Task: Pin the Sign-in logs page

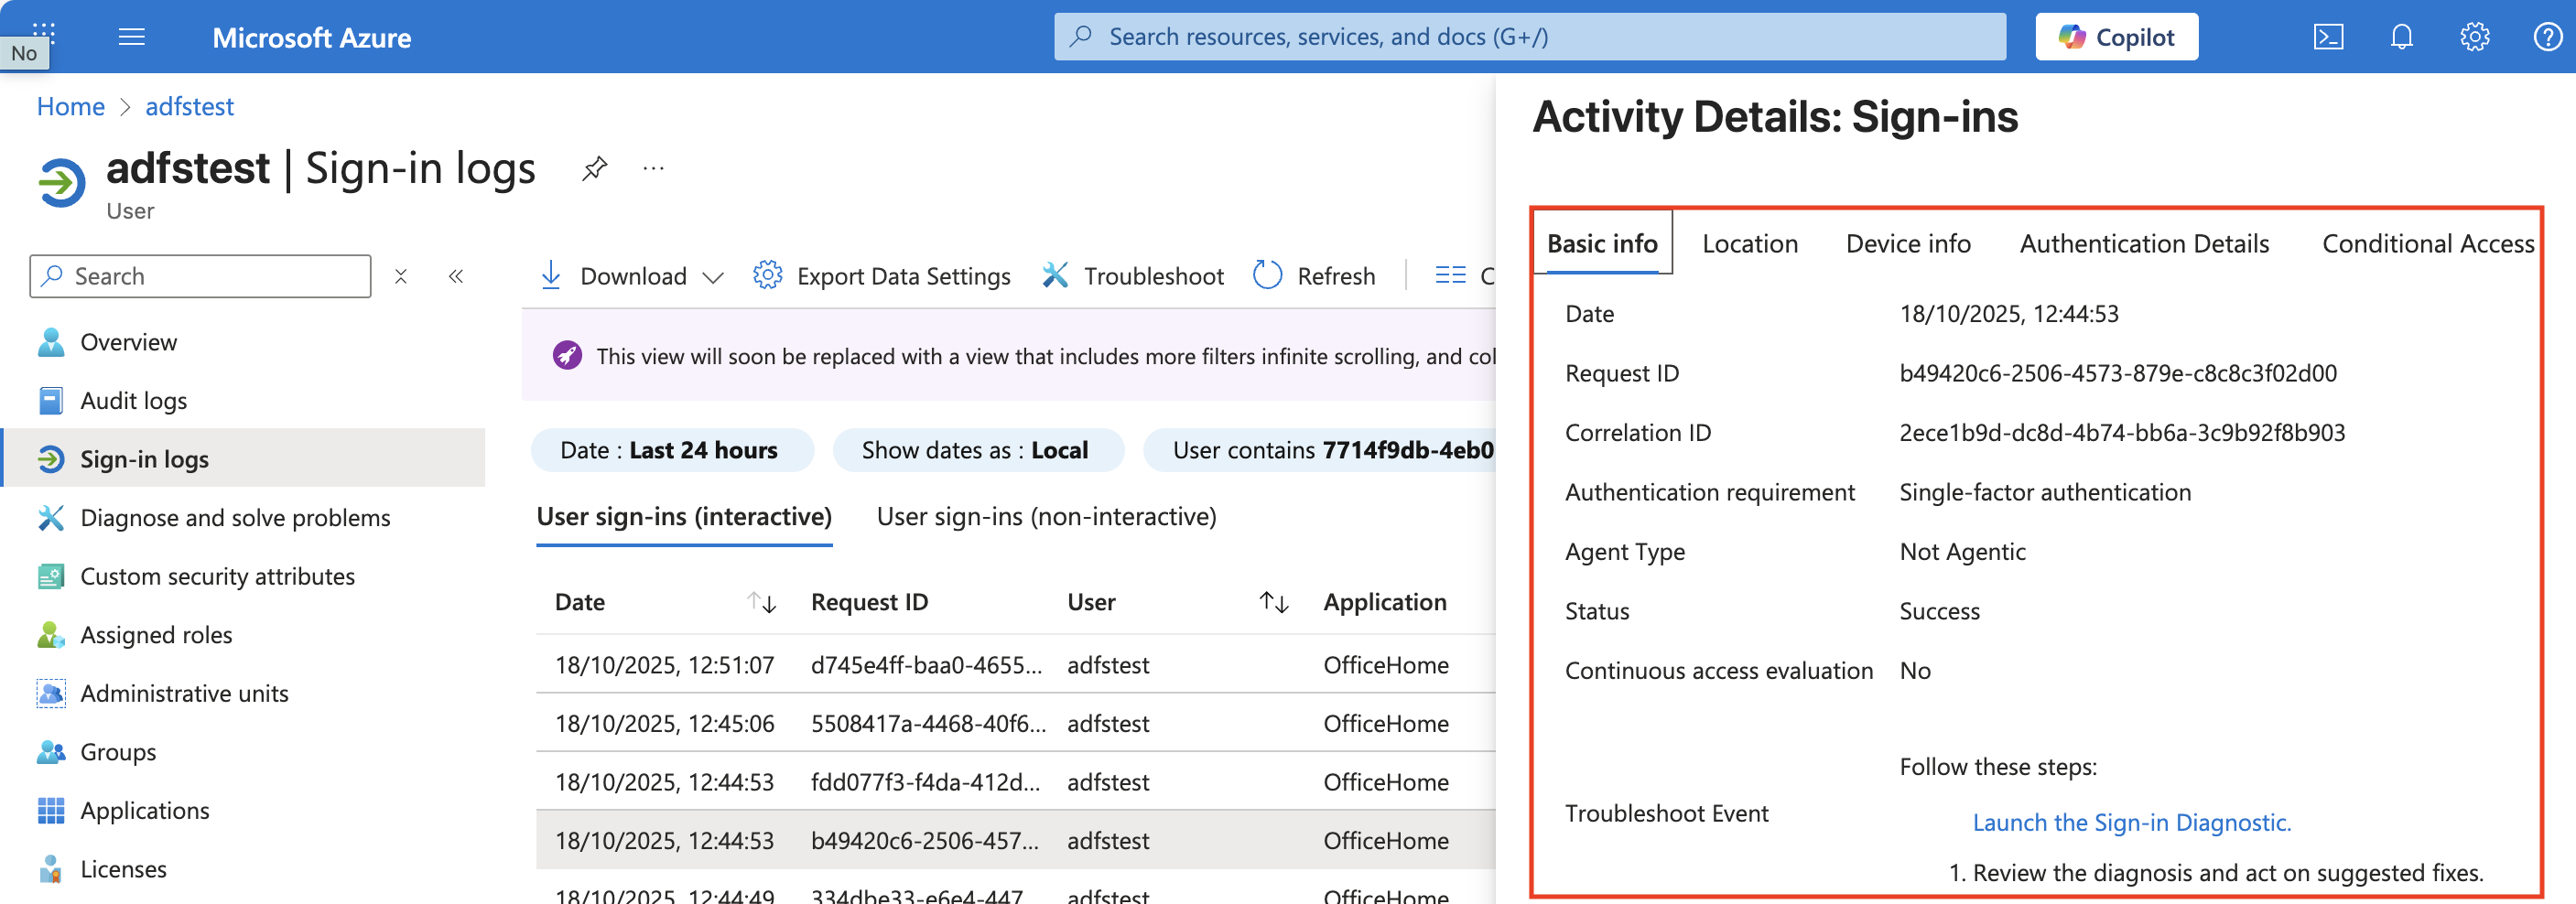Action: [594, 168]
